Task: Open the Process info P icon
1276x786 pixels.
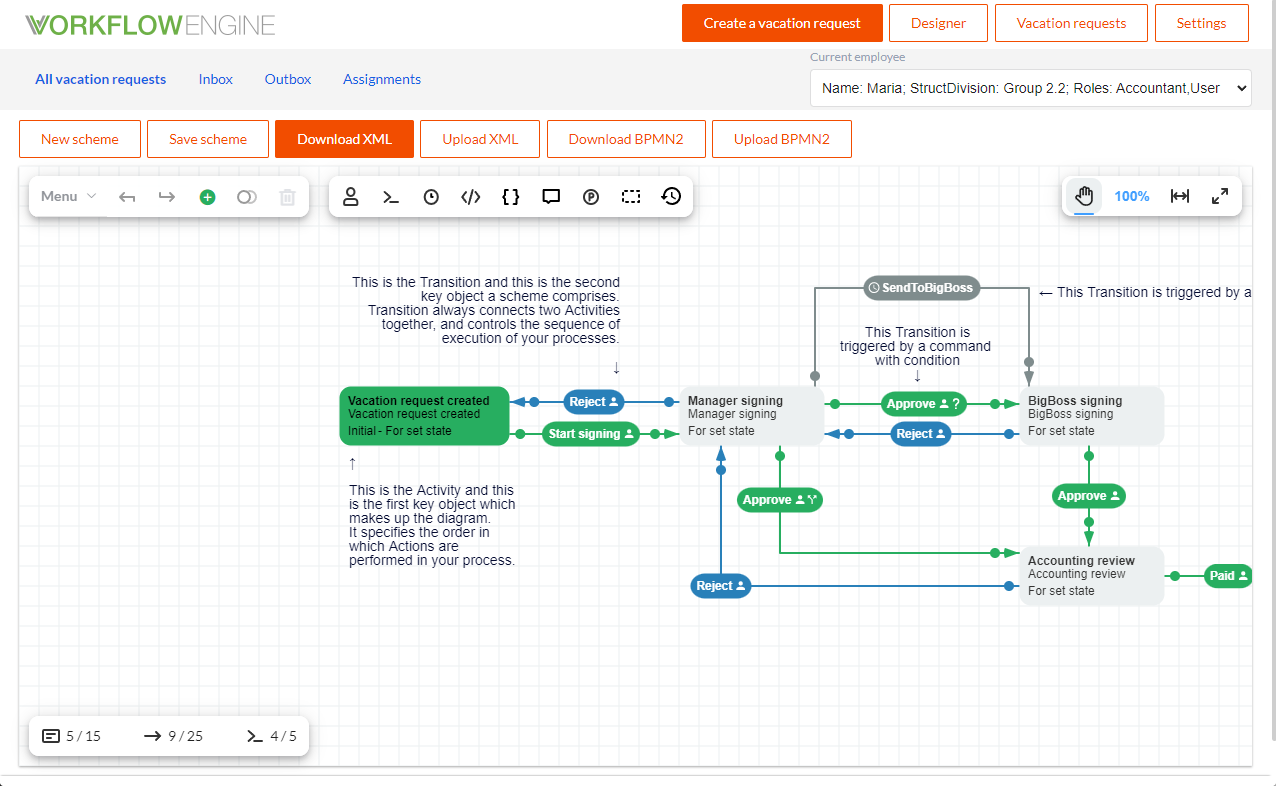Action: pyautogui.click(x=591, y=197)
